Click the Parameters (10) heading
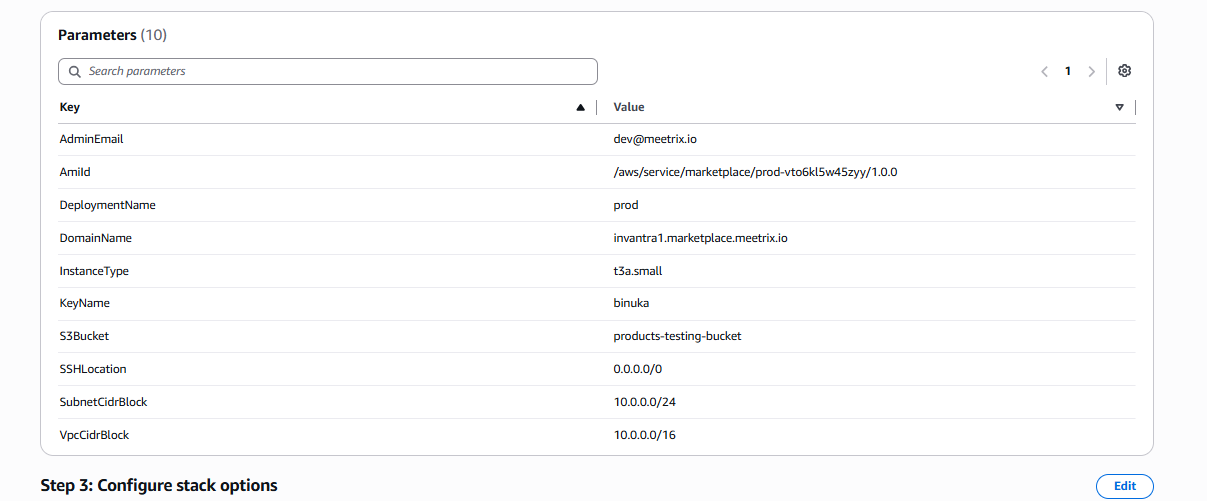The height and width of the screenshot is (501, 1207). pyautogui.click(x=112, y=35)
